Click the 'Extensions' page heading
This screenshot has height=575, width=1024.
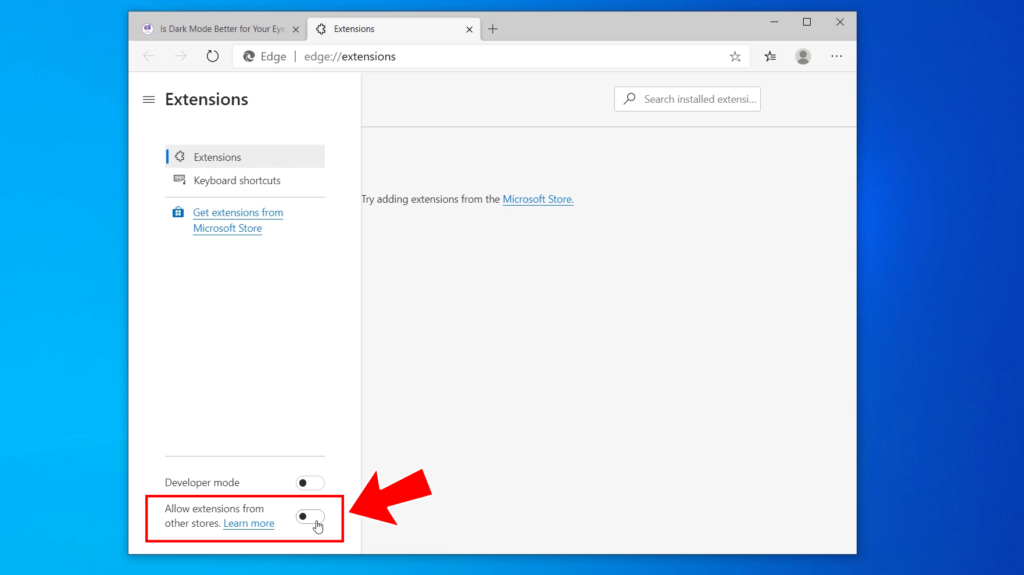coord(206,99)
